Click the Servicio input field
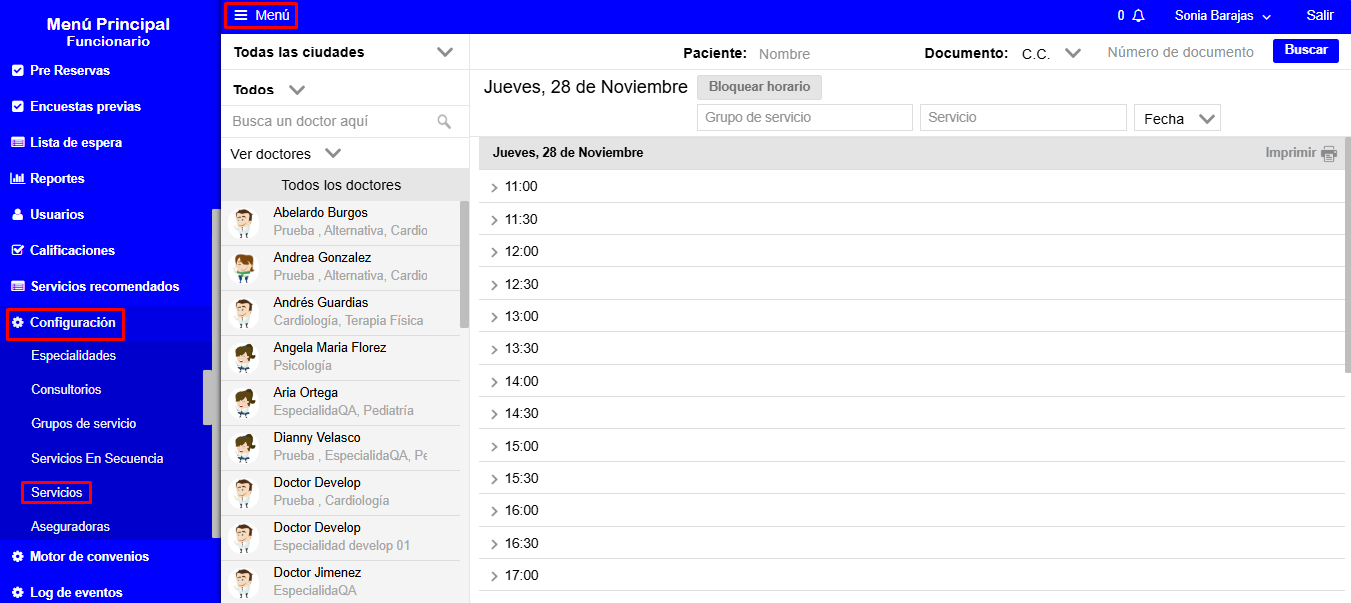 [1023, 118]
